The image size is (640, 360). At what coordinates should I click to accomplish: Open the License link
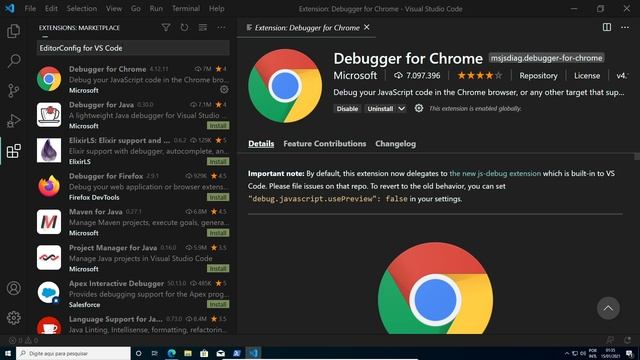(x=587, y=76)
